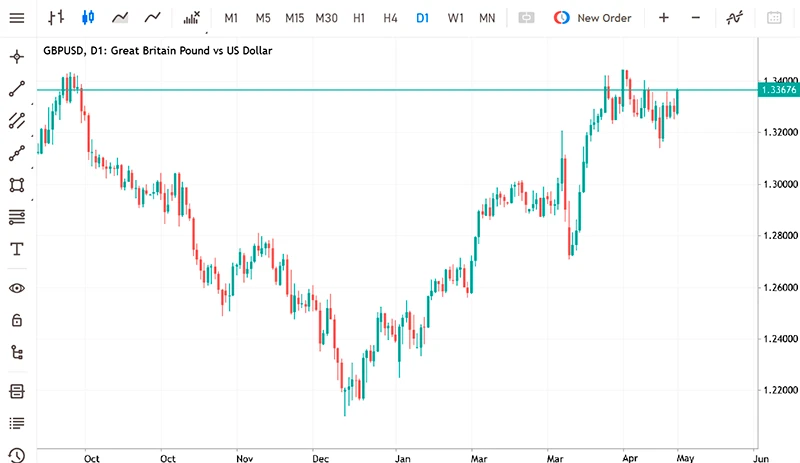
Task: Select M30 timeframe
Action: [x=327, y=18]
